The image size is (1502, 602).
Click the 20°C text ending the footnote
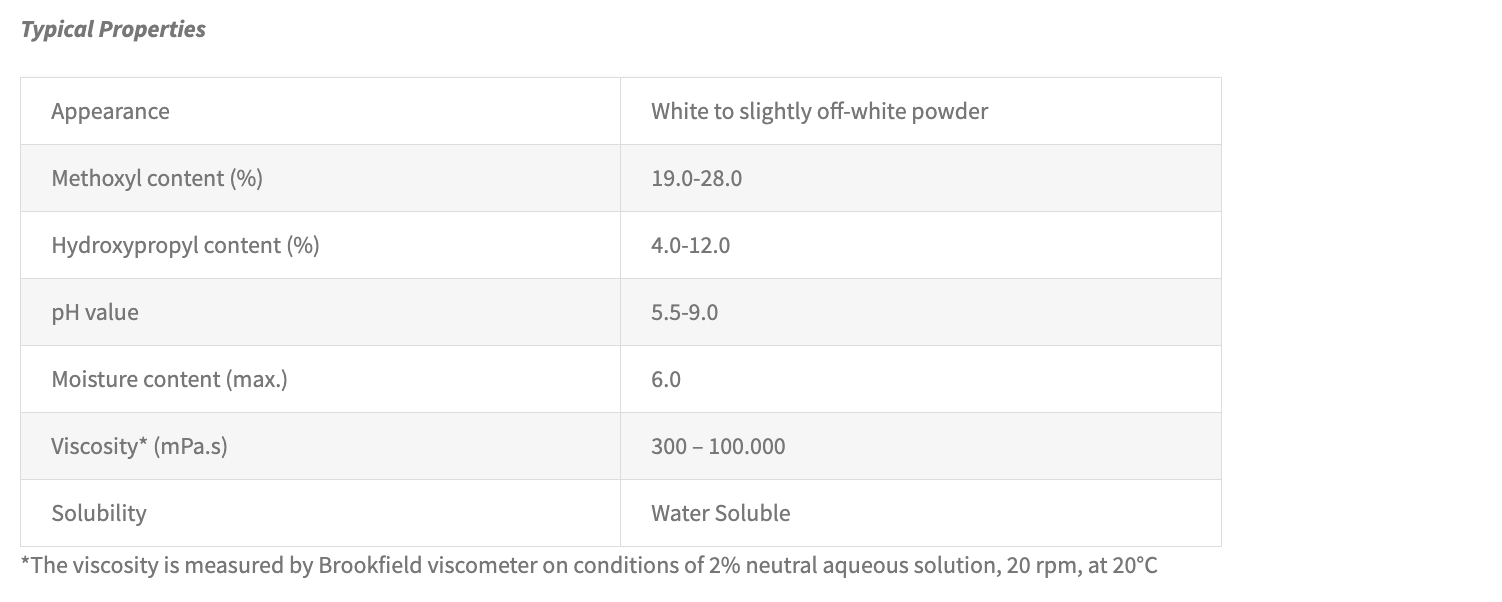click(x=1134, y=565)
